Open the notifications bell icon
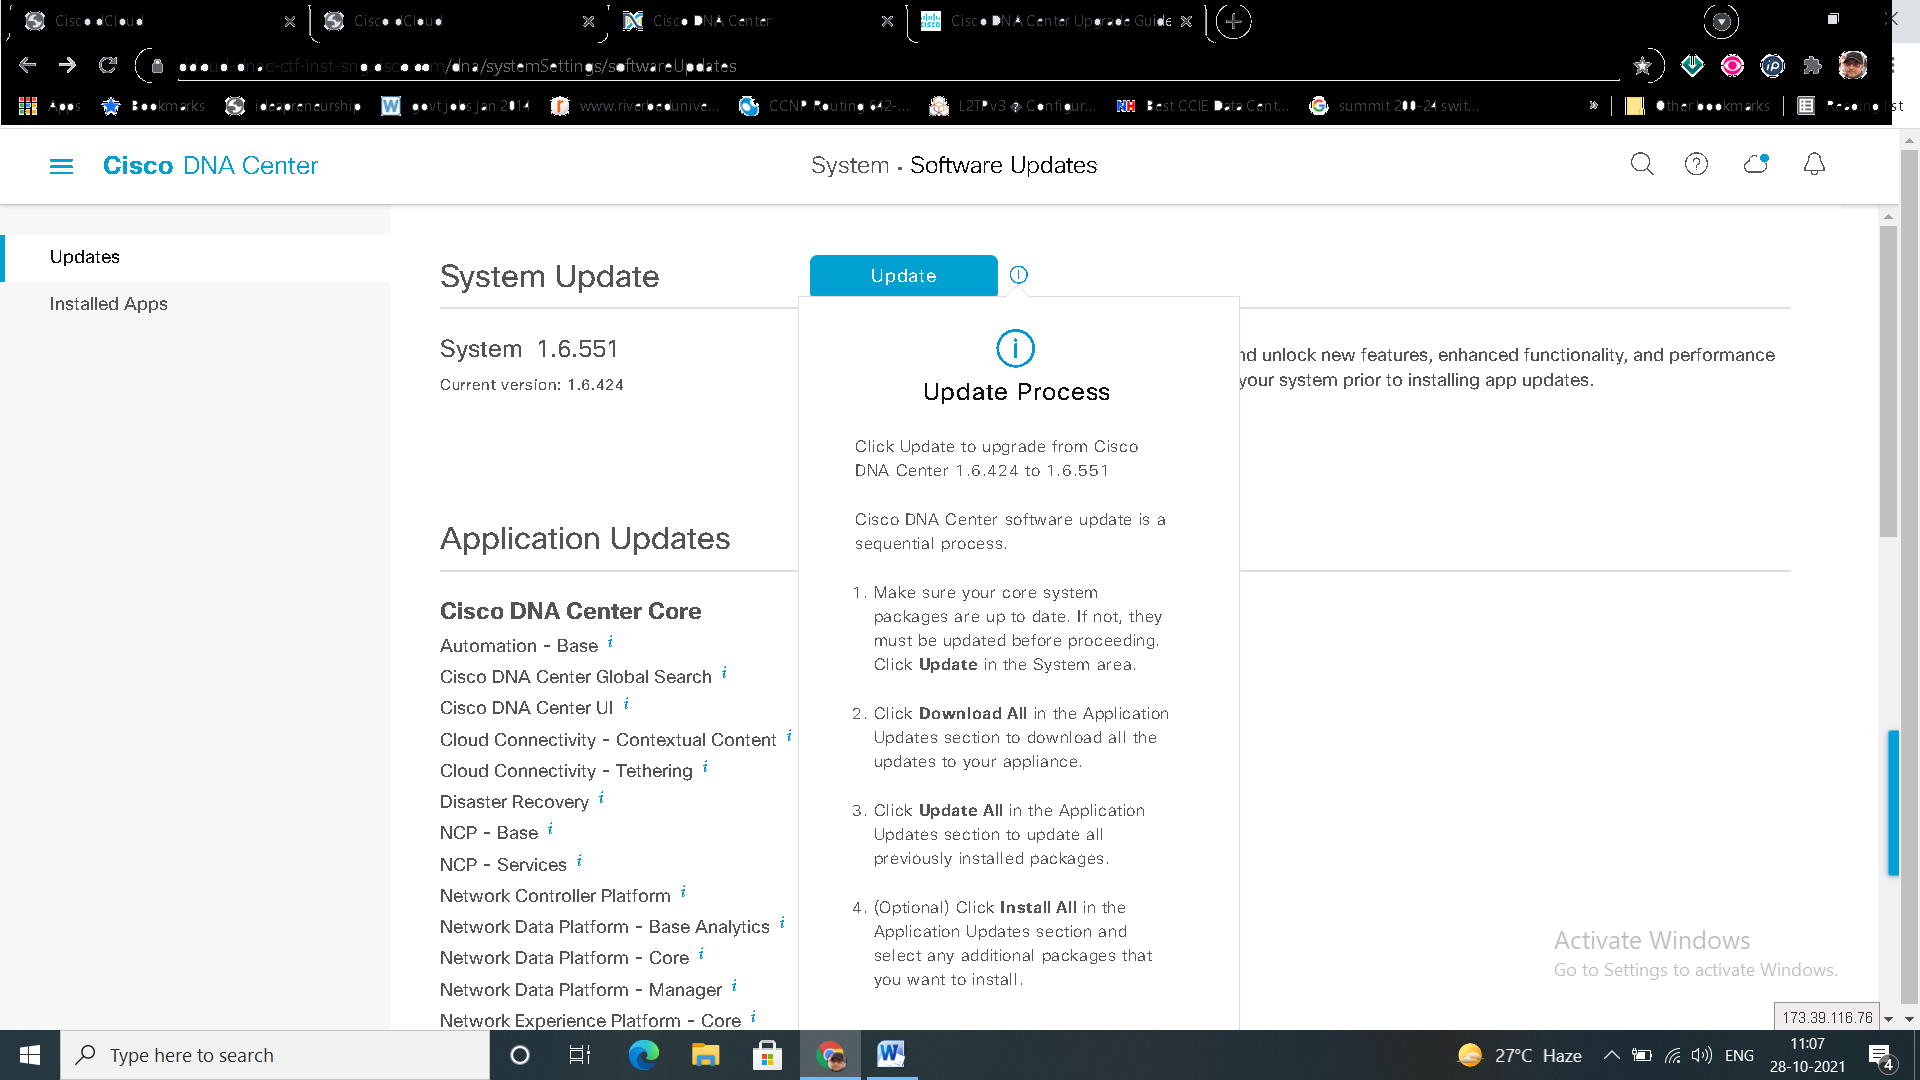Image resolution: width=1920 pixels, height=1080 pixels. click(x=1814, y=164)
